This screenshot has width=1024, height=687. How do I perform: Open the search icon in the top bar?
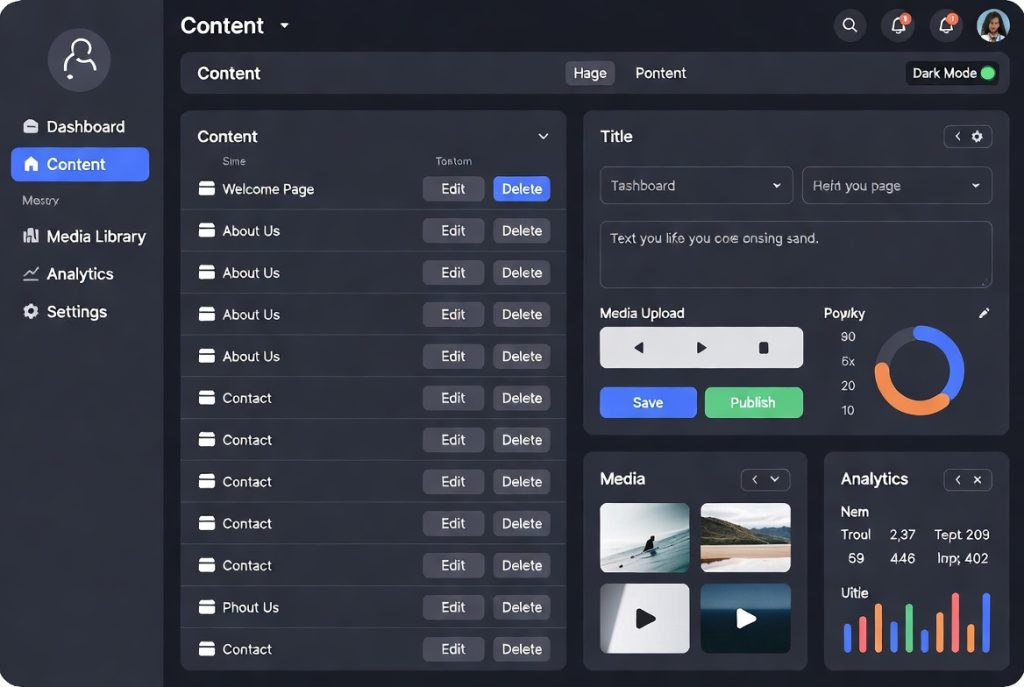click(850, 25)
